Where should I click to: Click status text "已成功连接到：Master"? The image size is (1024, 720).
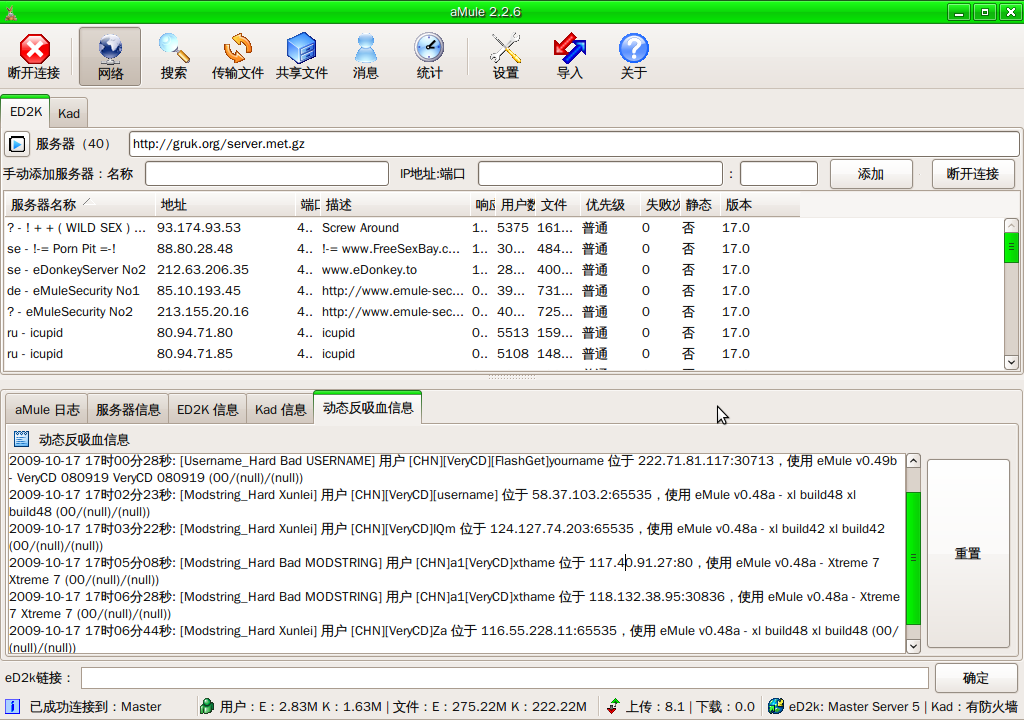95,706
